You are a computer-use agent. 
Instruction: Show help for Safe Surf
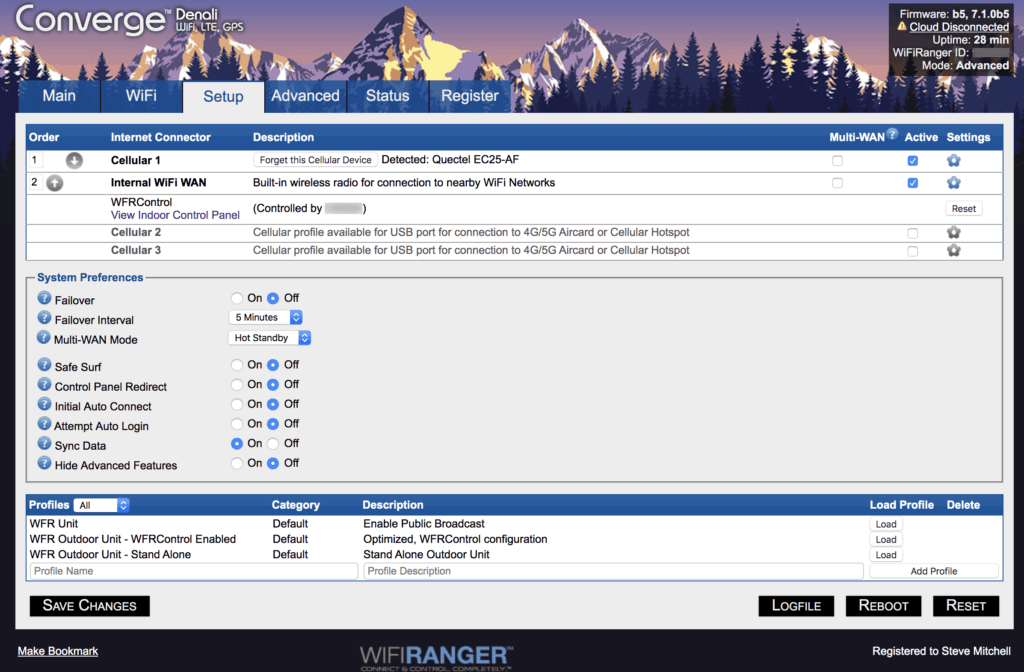[x=44, y=364]
